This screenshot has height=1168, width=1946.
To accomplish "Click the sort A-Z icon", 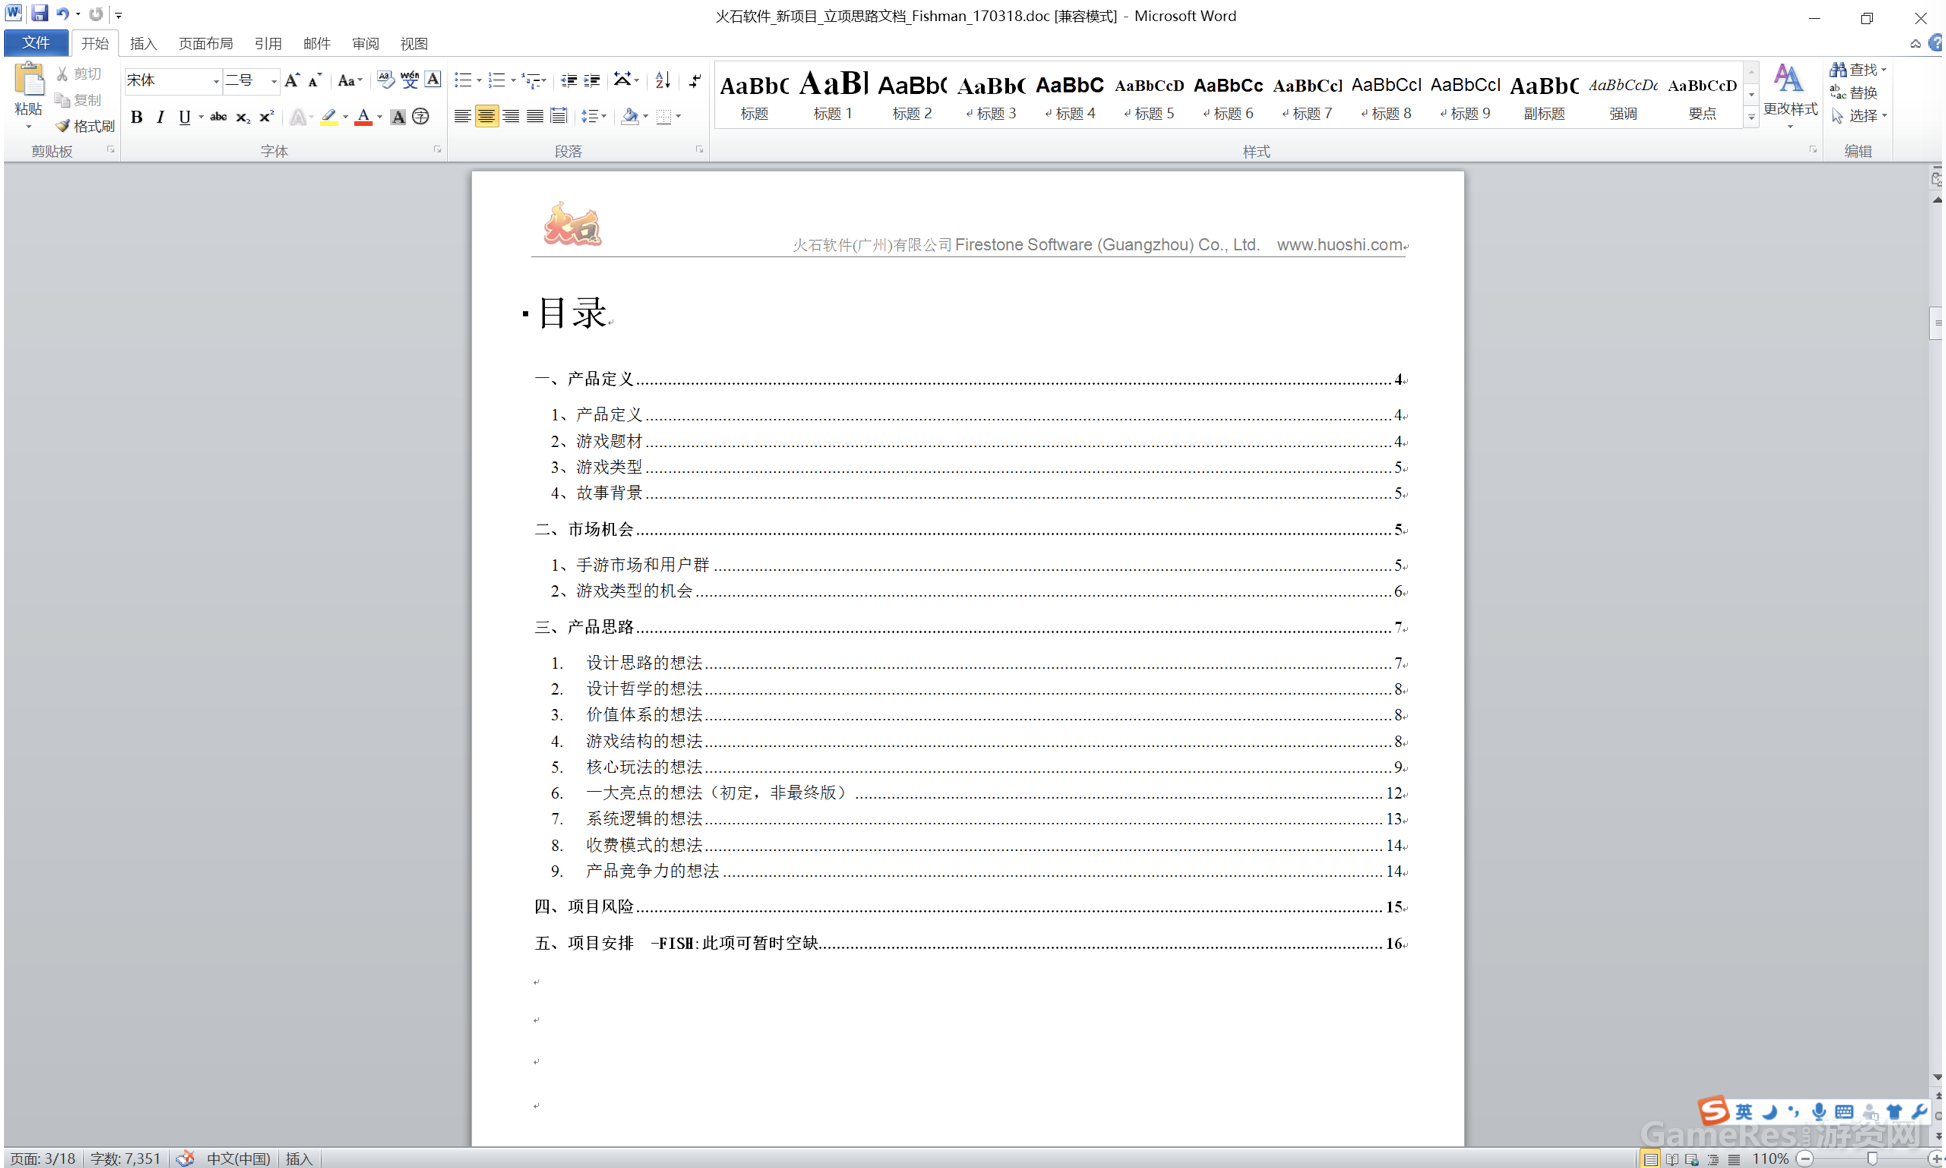I will (x=663, y=80).
